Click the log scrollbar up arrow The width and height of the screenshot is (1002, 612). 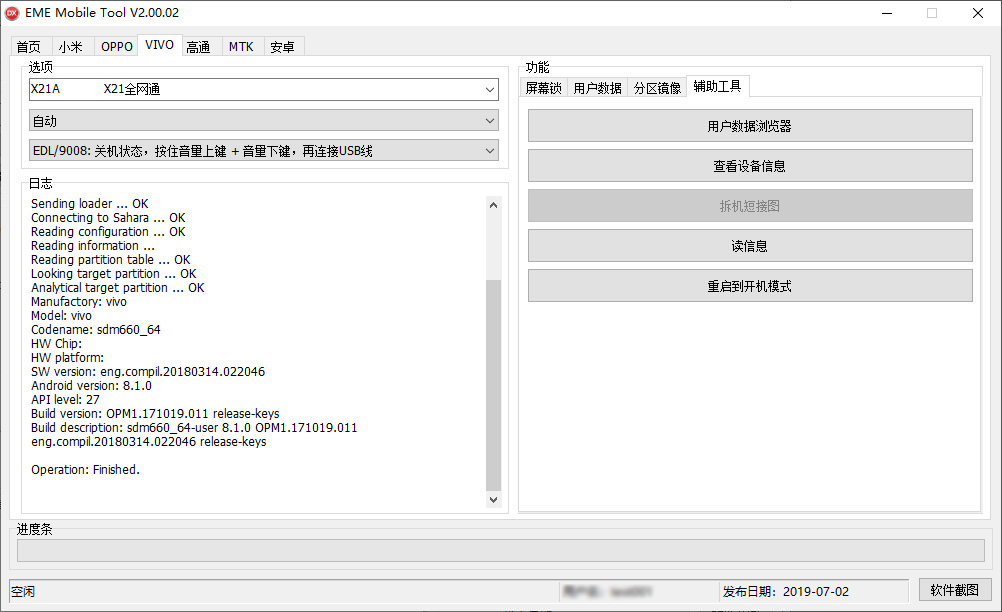click(493, 205)
